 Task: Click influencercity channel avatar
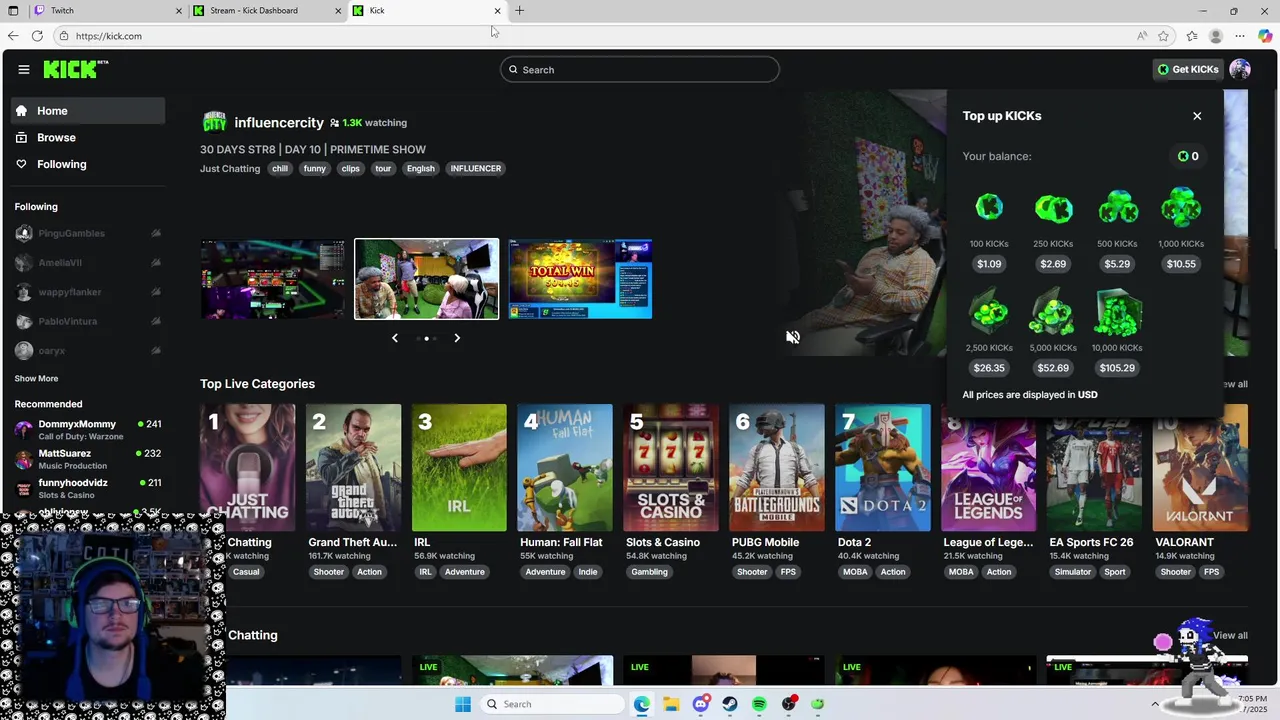(x=214, y=122)
